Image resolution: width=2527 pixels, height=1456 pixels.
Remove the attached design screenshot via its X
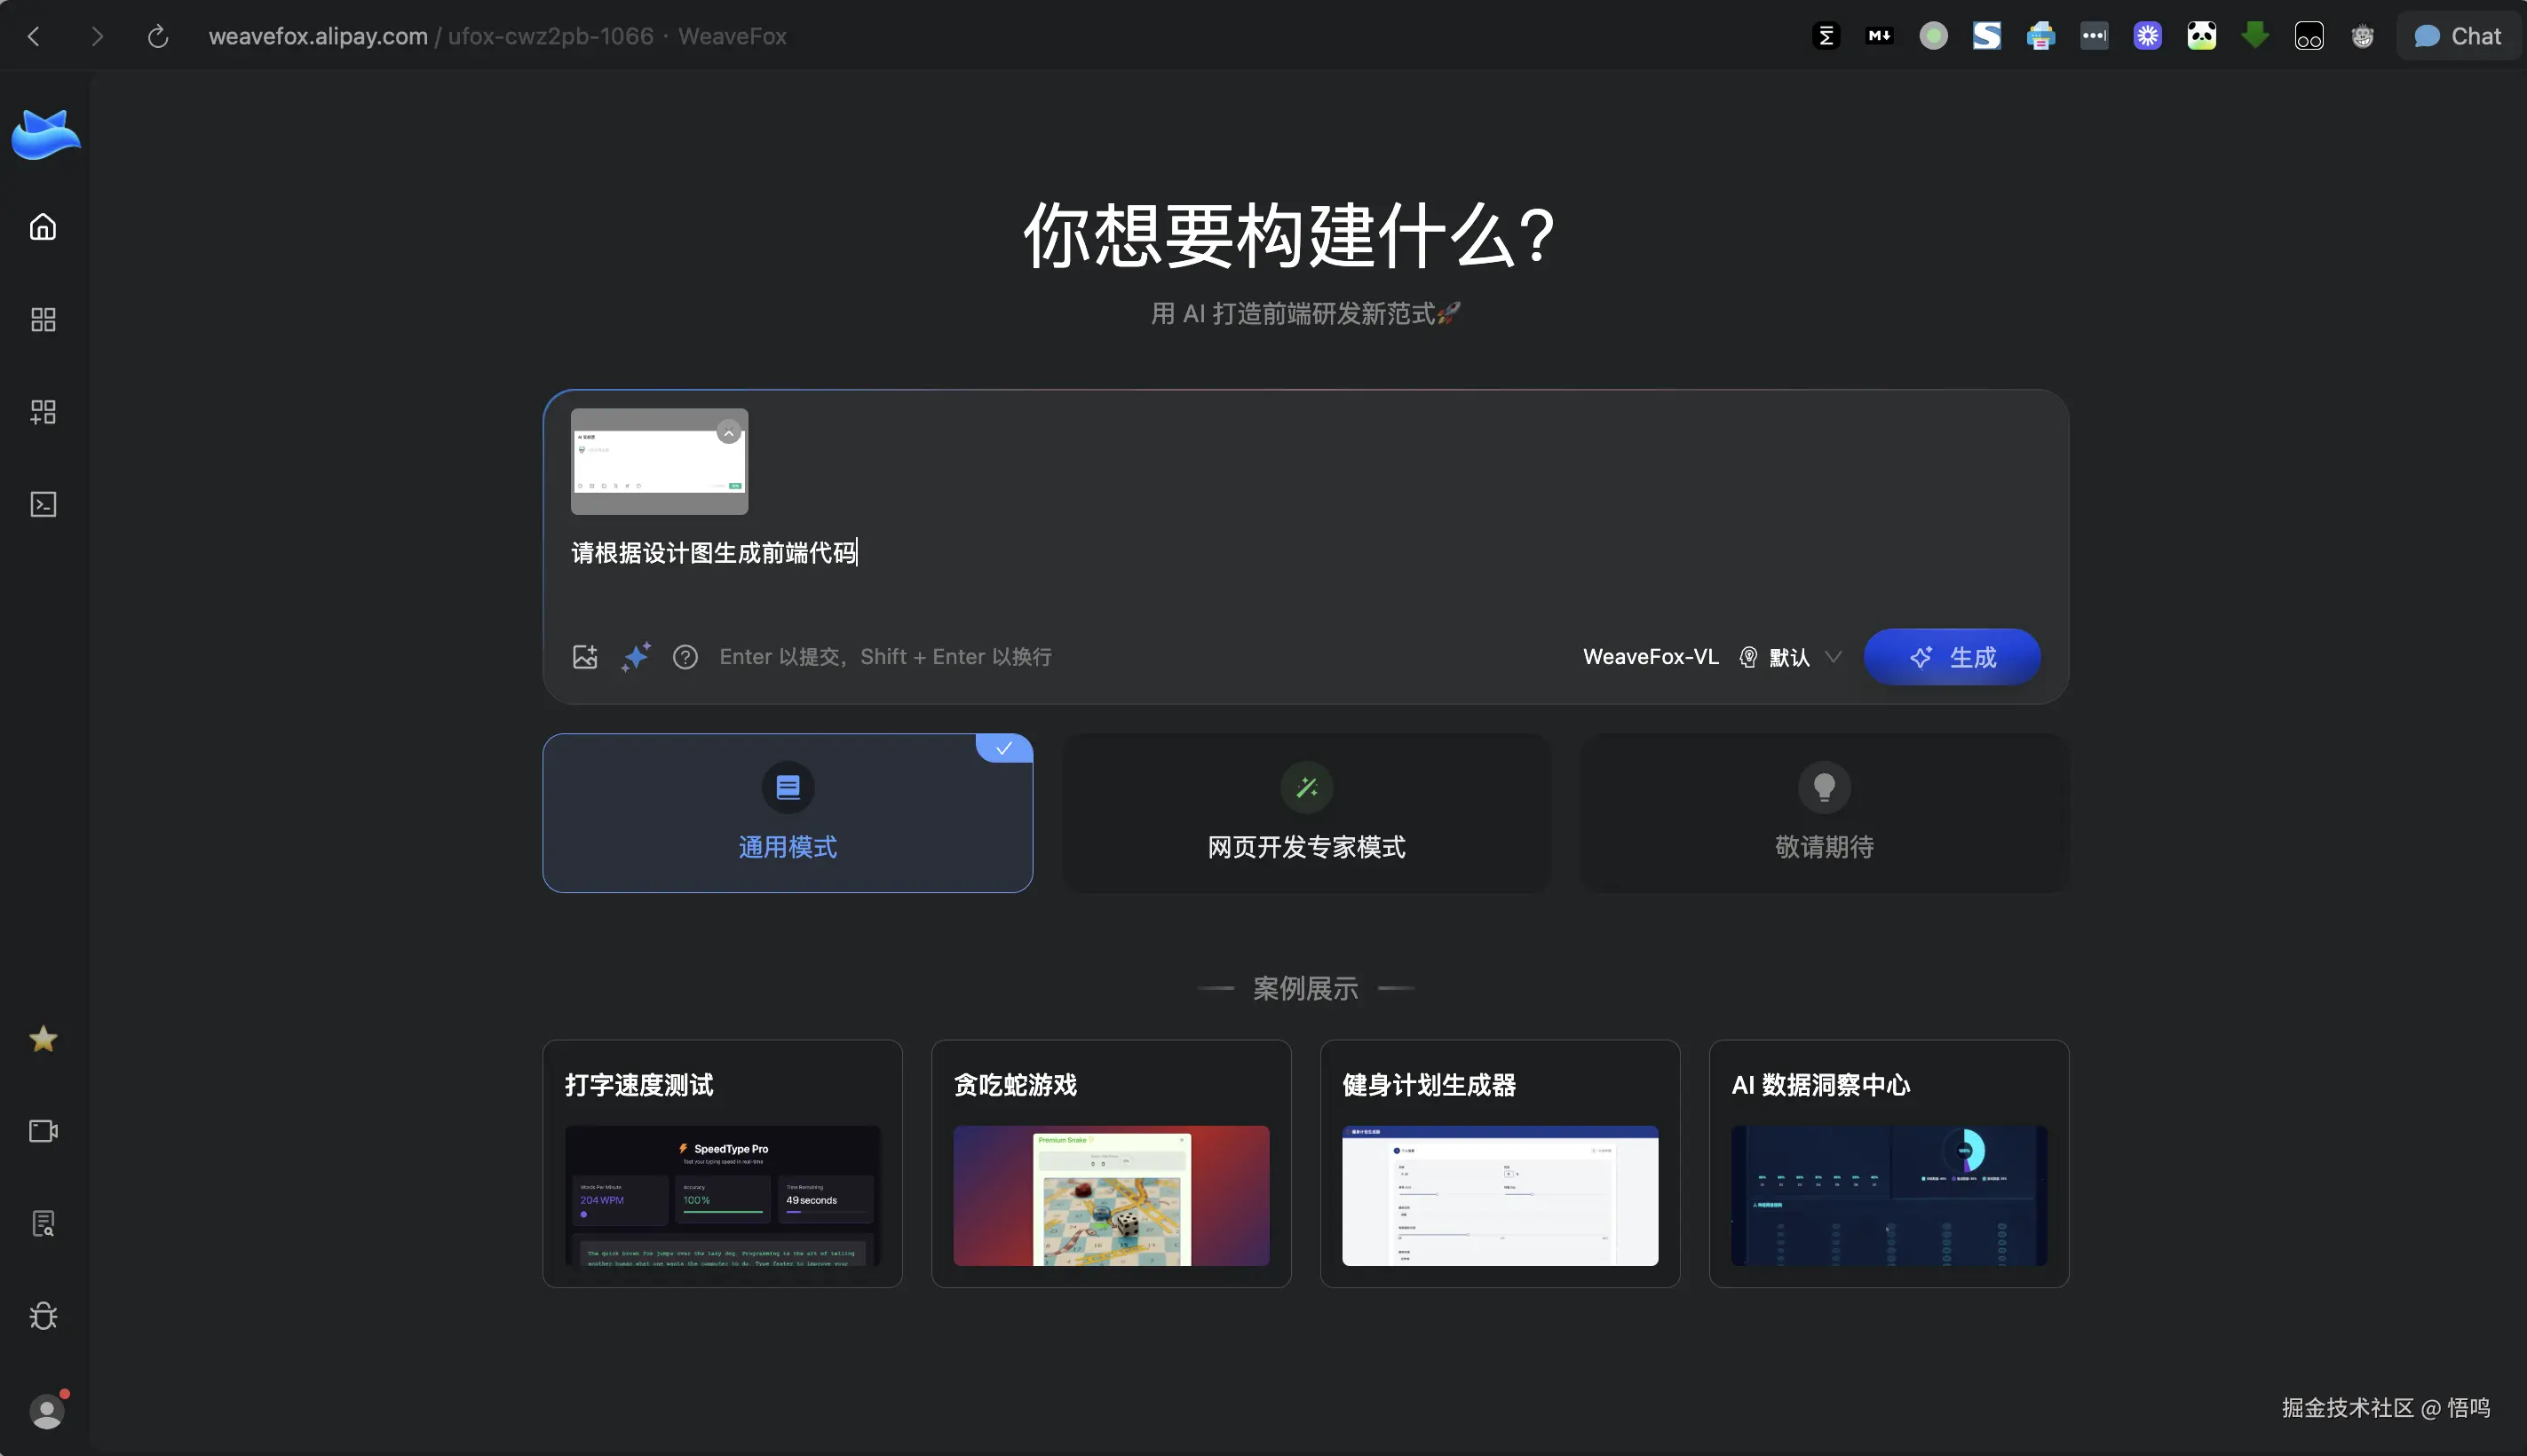(x=729, y=431)
